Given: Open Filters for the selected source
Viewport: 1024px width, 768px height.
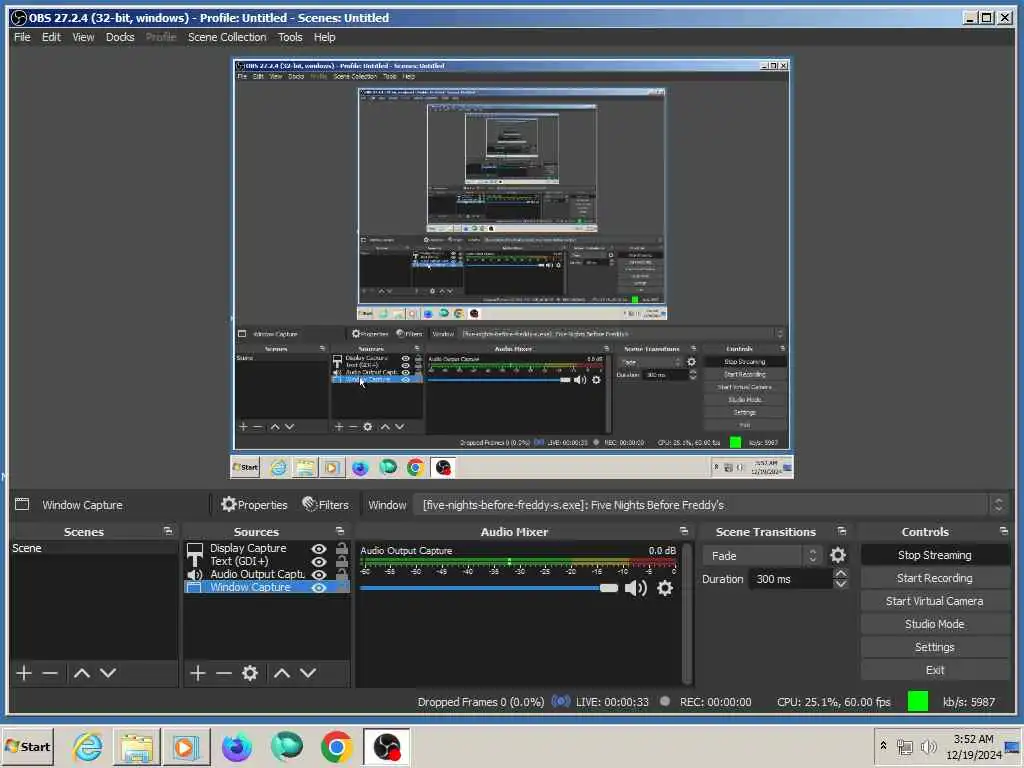Looking at the screenshot, I should tap(325, 505).
